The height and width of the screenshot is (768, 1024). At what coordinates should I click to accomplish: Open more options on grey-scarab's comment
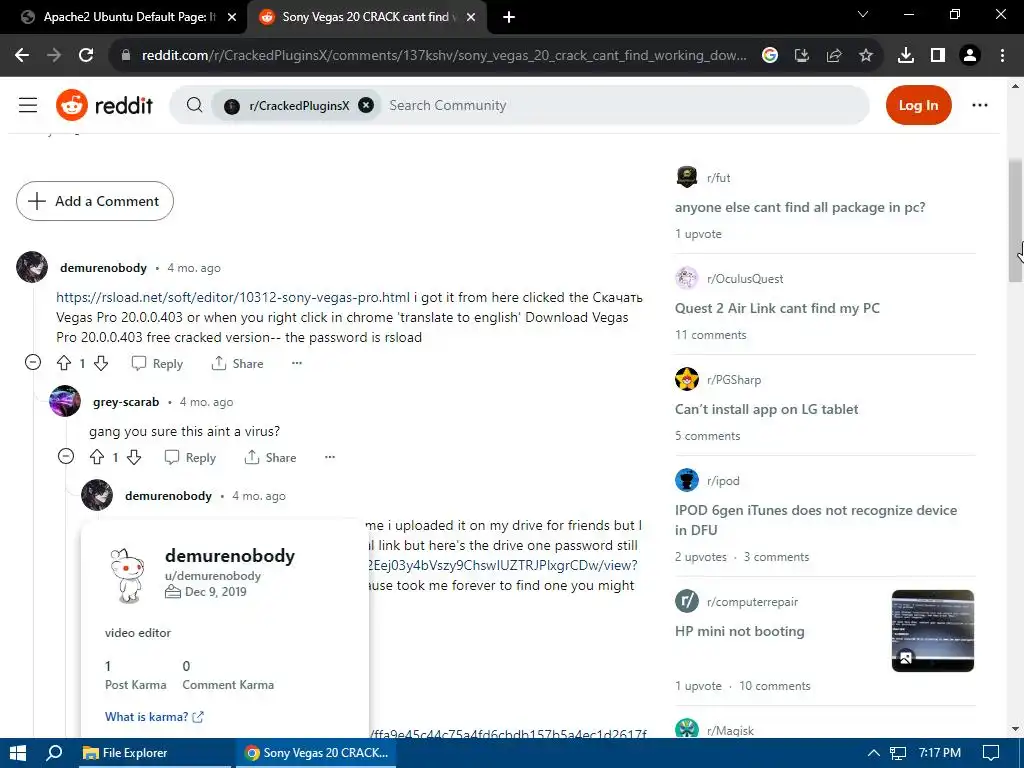pos(330,457)
